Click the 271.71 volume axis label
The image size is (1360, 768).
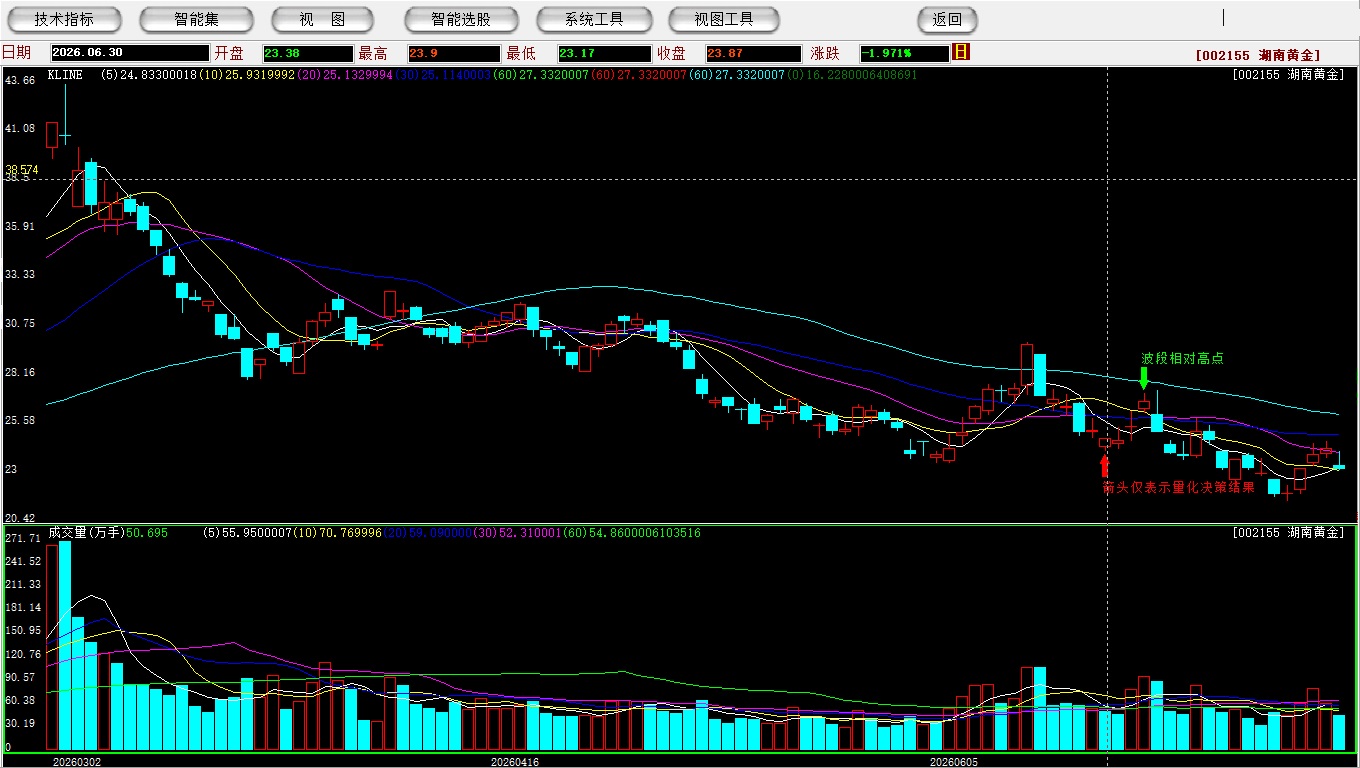(x=22, y=538)
